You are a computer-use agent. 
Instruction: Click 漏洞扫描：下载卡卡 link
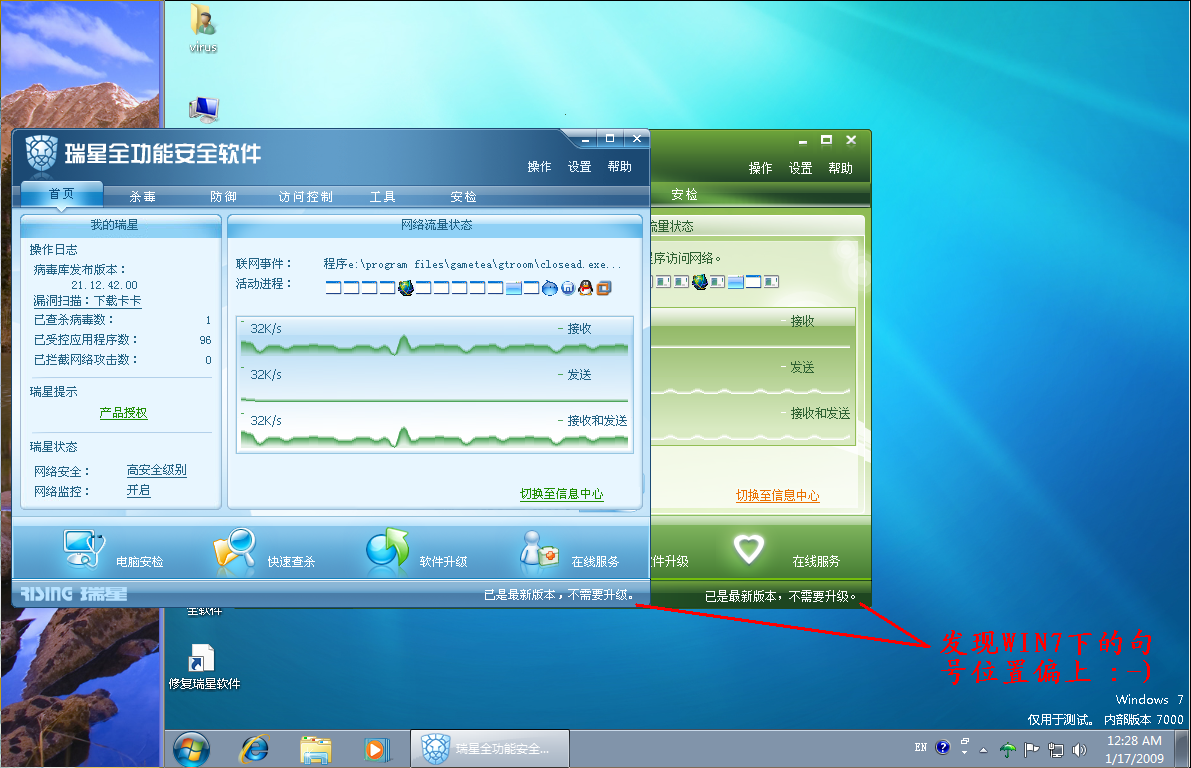pyautogui.click(x=87, y=301)
